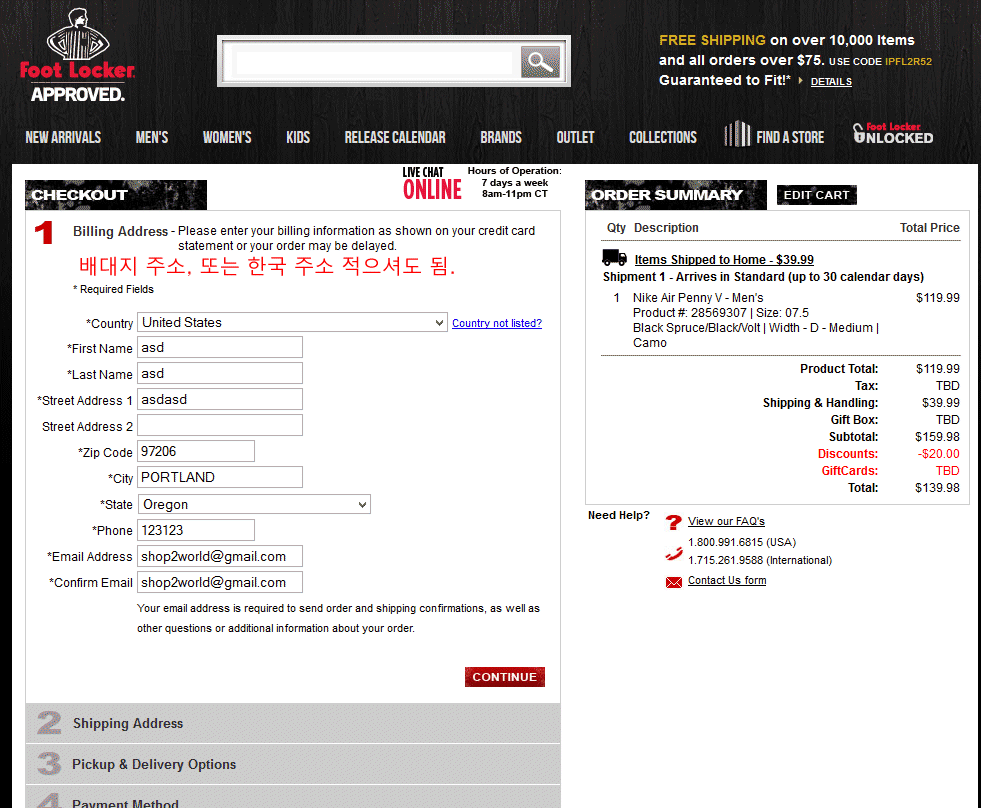Expand the Shipping Address section
This screenshot has width=981, height=808.
(x=128, y=723)
